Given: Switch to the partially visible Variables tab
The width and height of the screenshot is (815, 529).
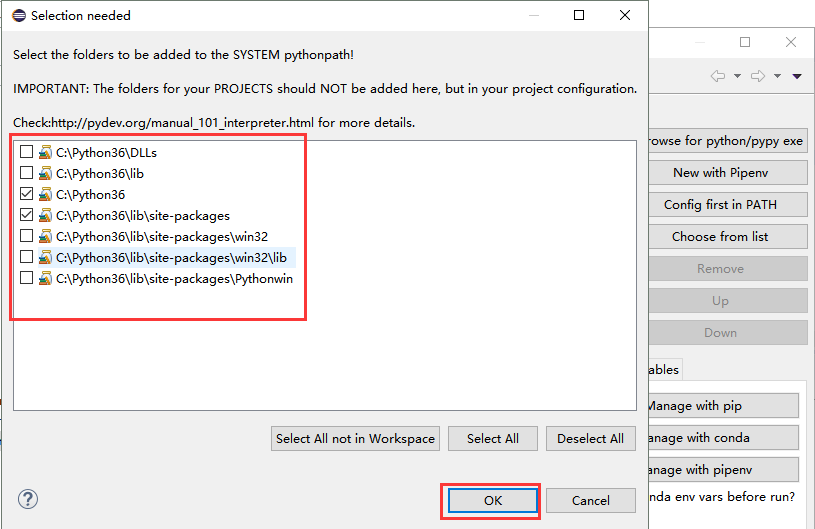Looking at the screenshot, I should click(665, 369).
